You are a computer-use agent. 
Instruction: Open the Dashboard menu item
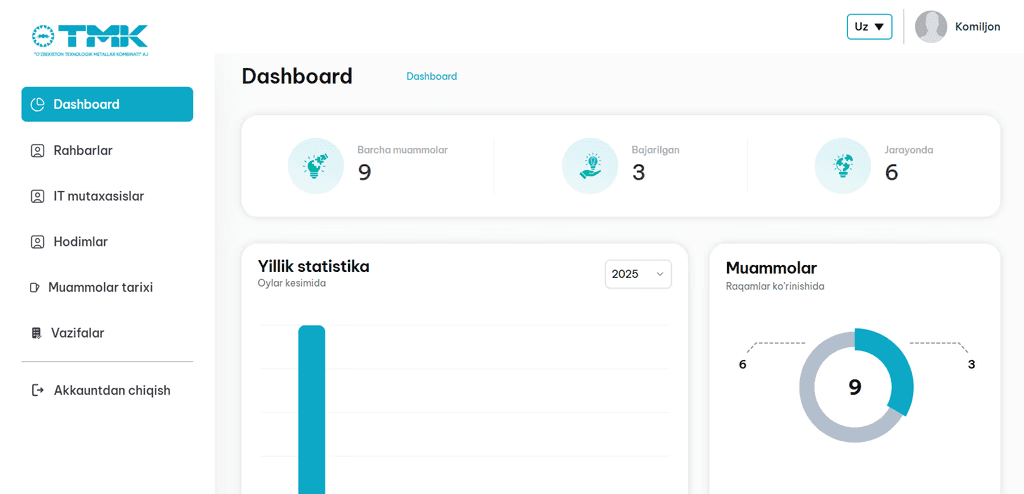pyautogui.click(x=107, y=105)
